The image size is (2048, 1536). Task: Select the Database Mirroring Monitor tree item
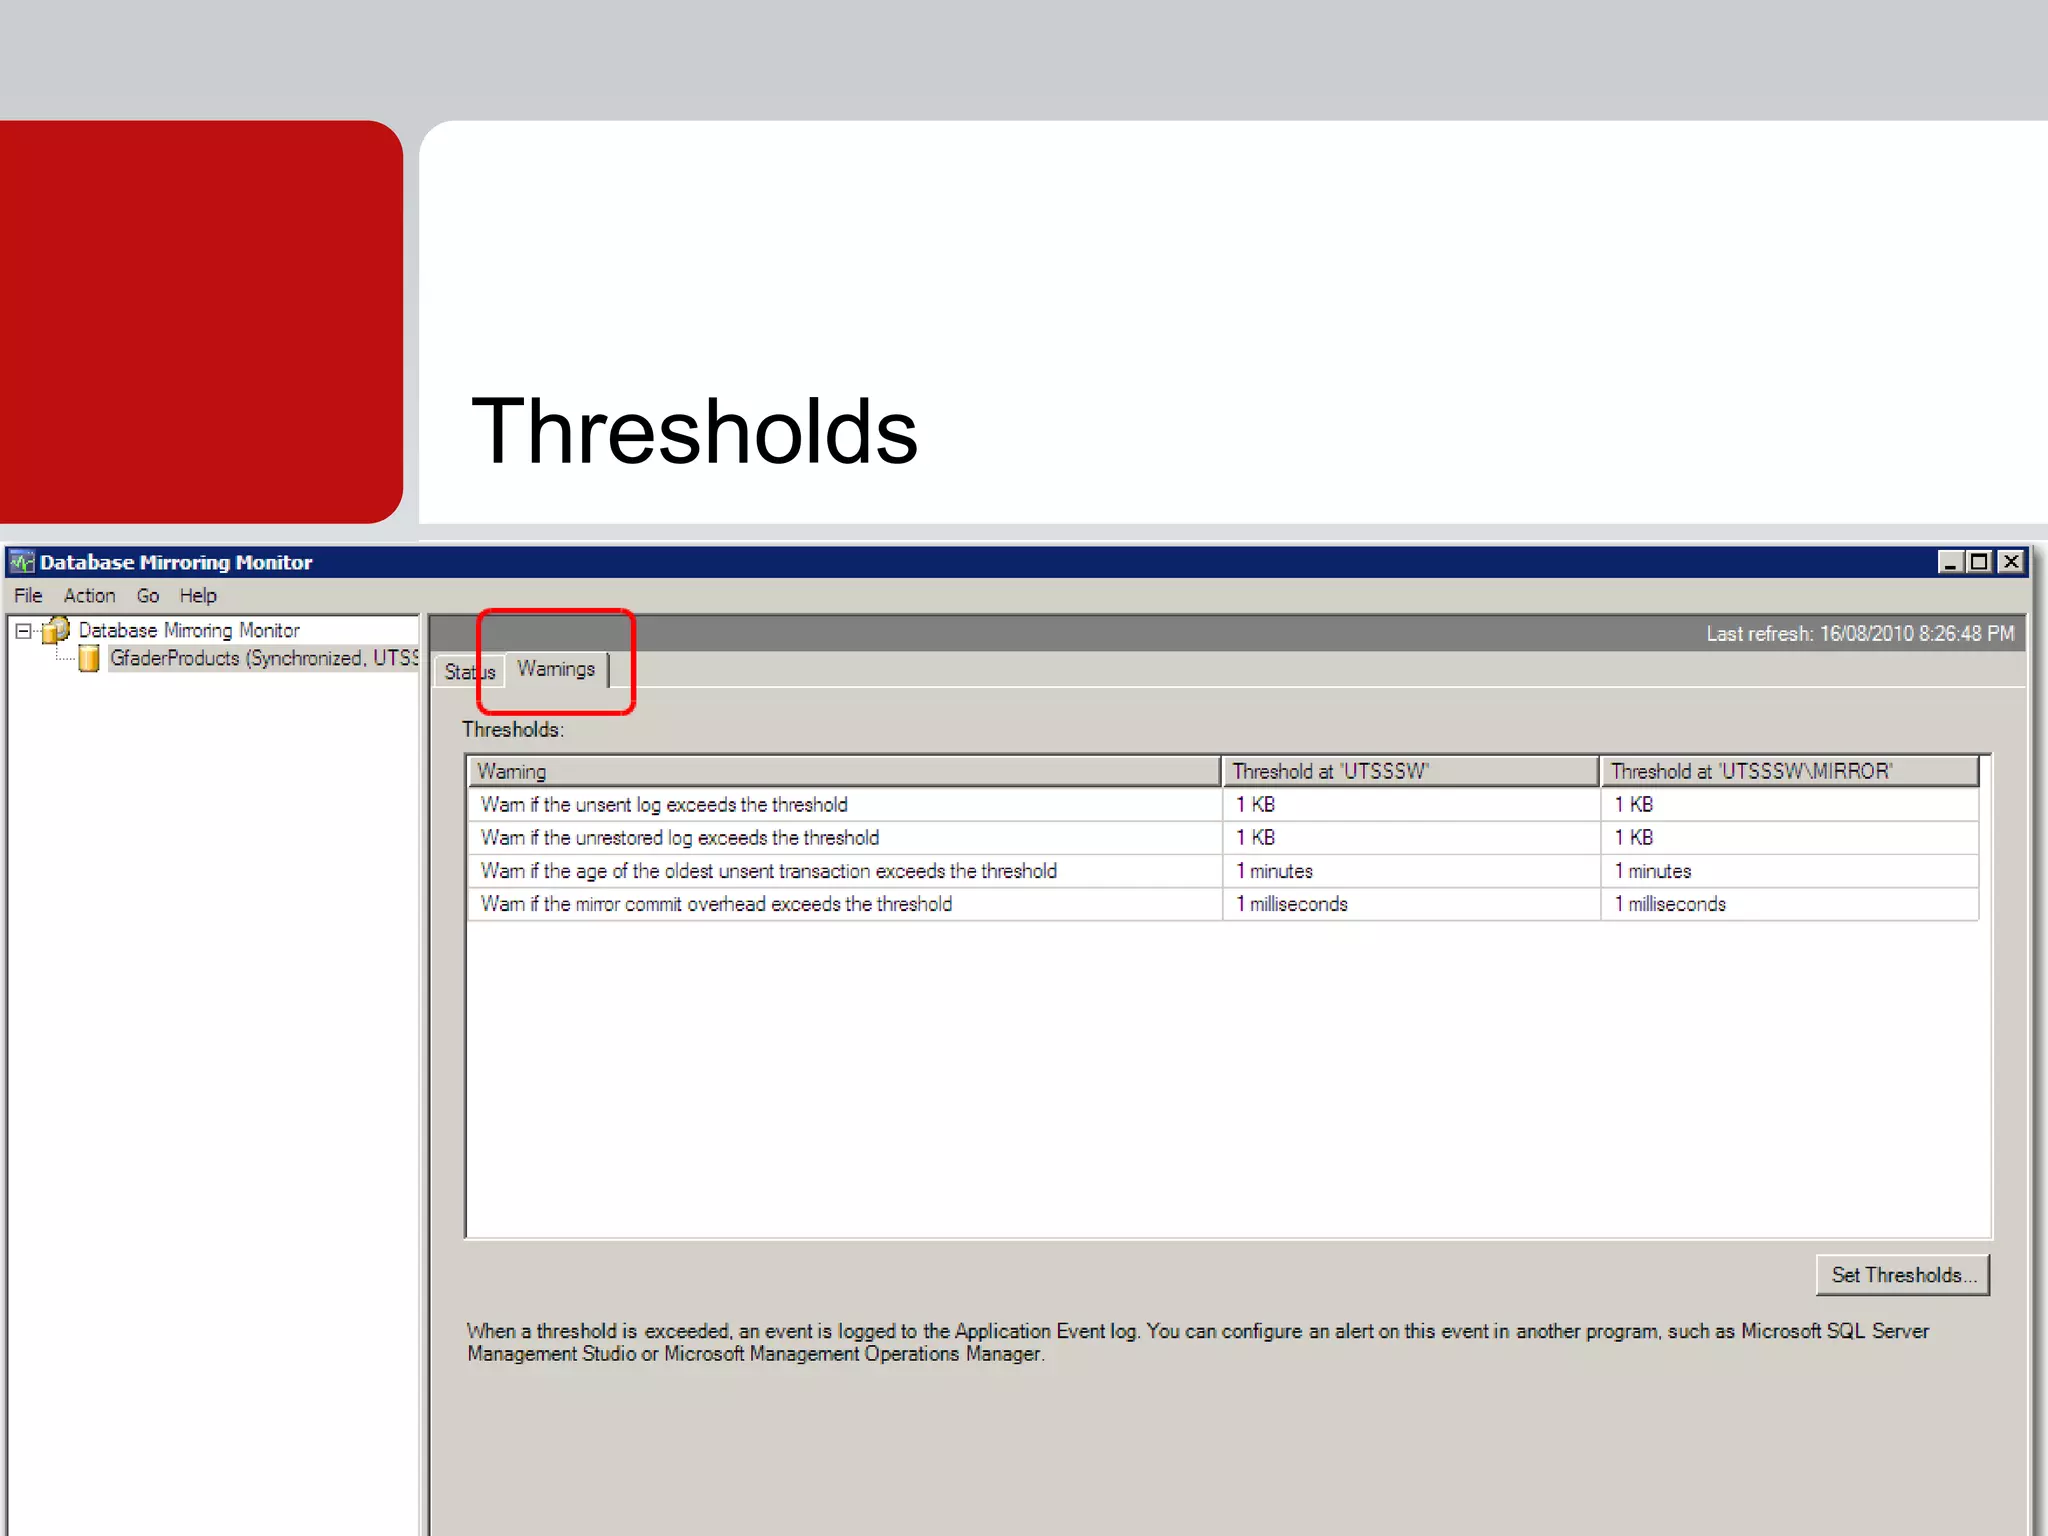click(x=189, y=630)
